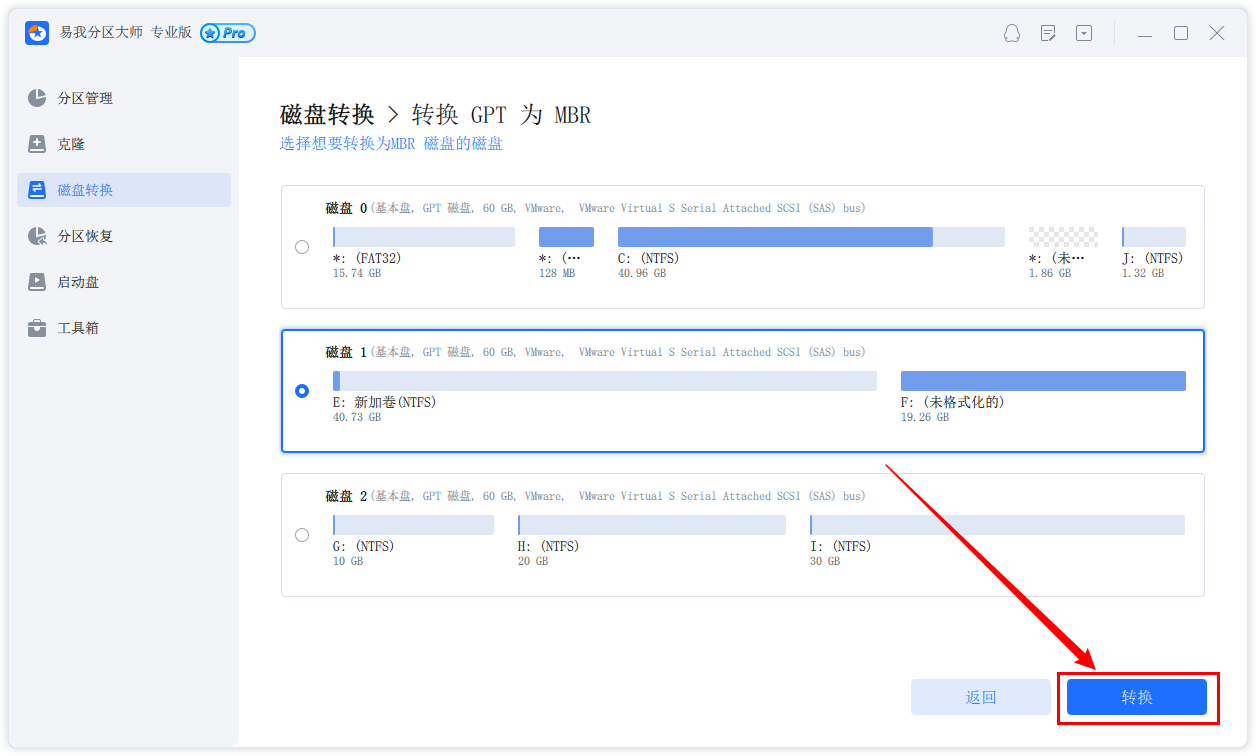This screenshot has width=1256, height=756.
Task: Click the F: 未格式化的 partition bar
Action: [1042, 381]
